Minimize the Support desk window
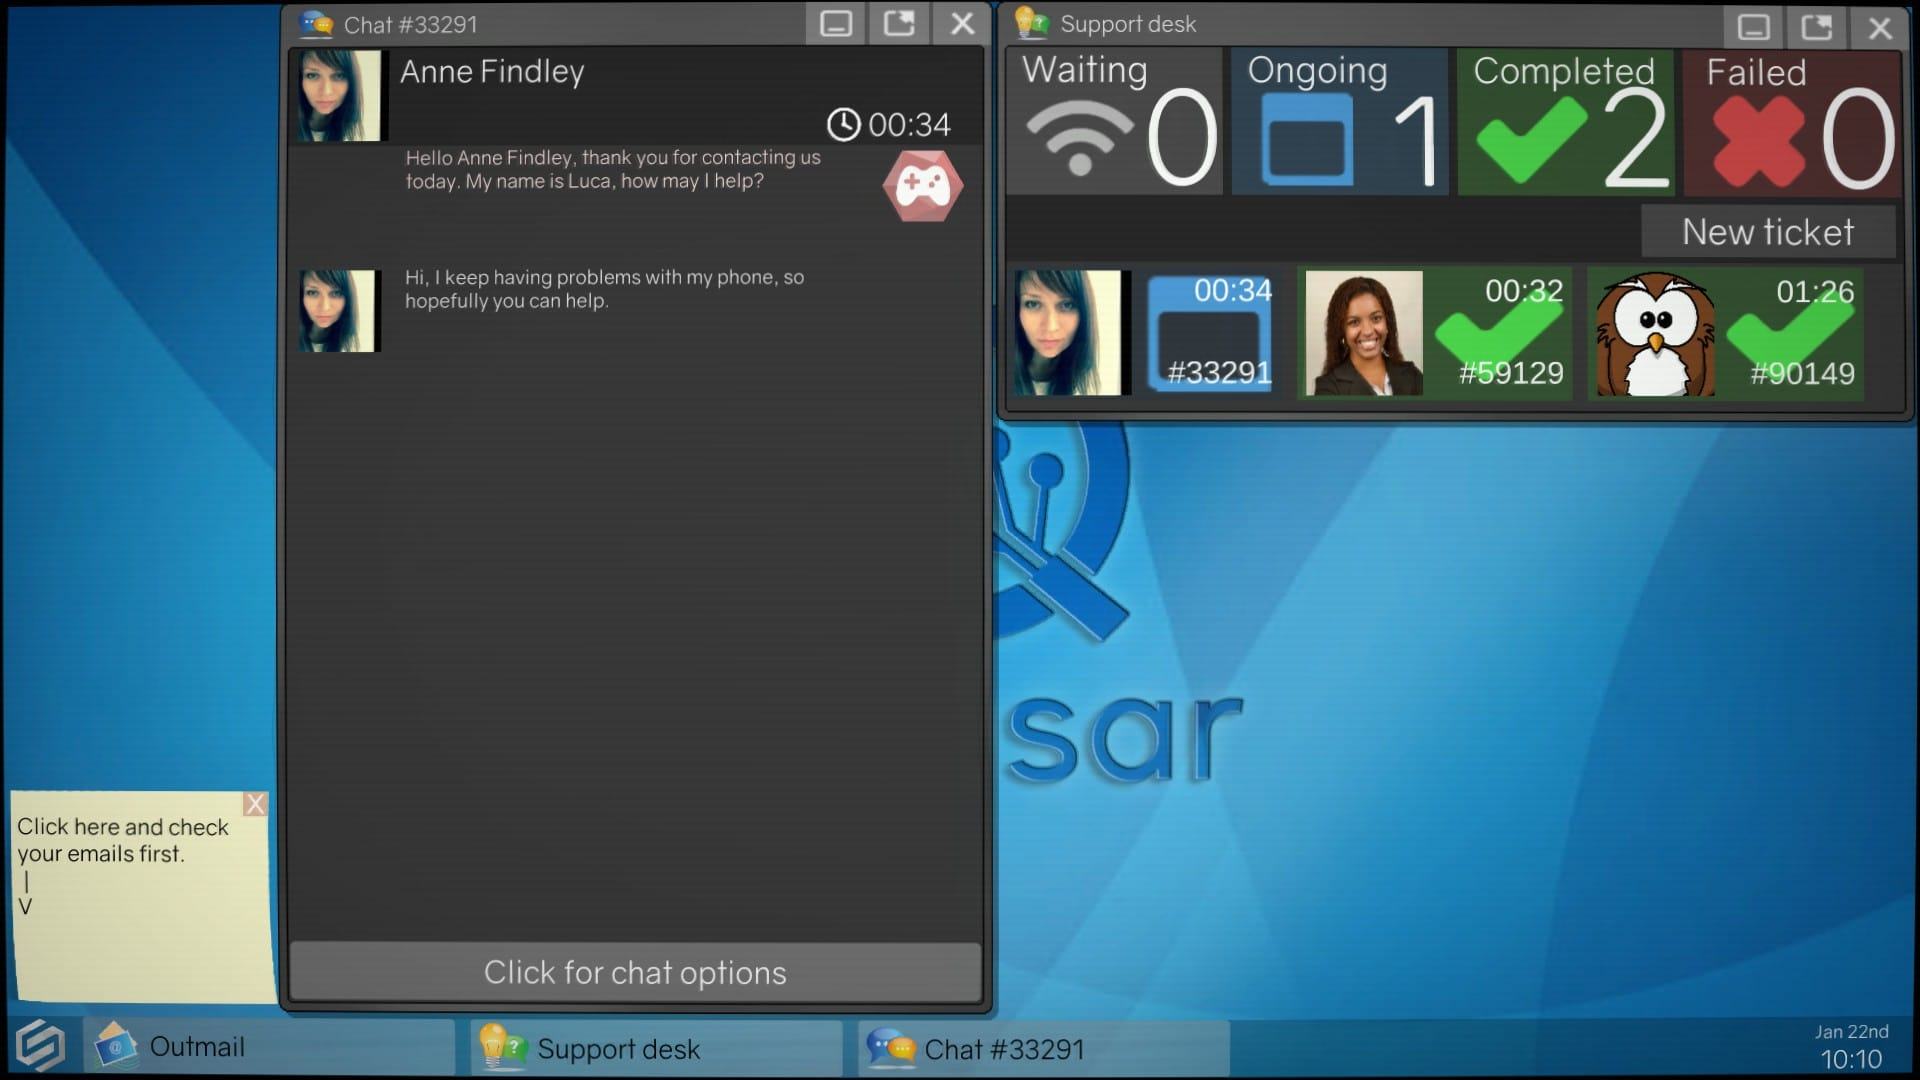 pyautogui.click(x=1753, y=27)
